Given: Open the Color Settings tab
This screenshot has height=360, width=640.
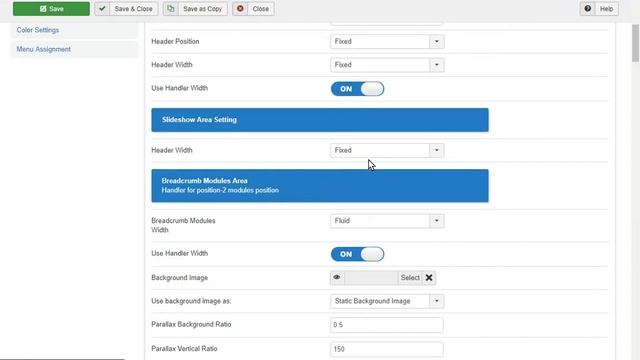Looking at the screenshot, I should (74, 30).
